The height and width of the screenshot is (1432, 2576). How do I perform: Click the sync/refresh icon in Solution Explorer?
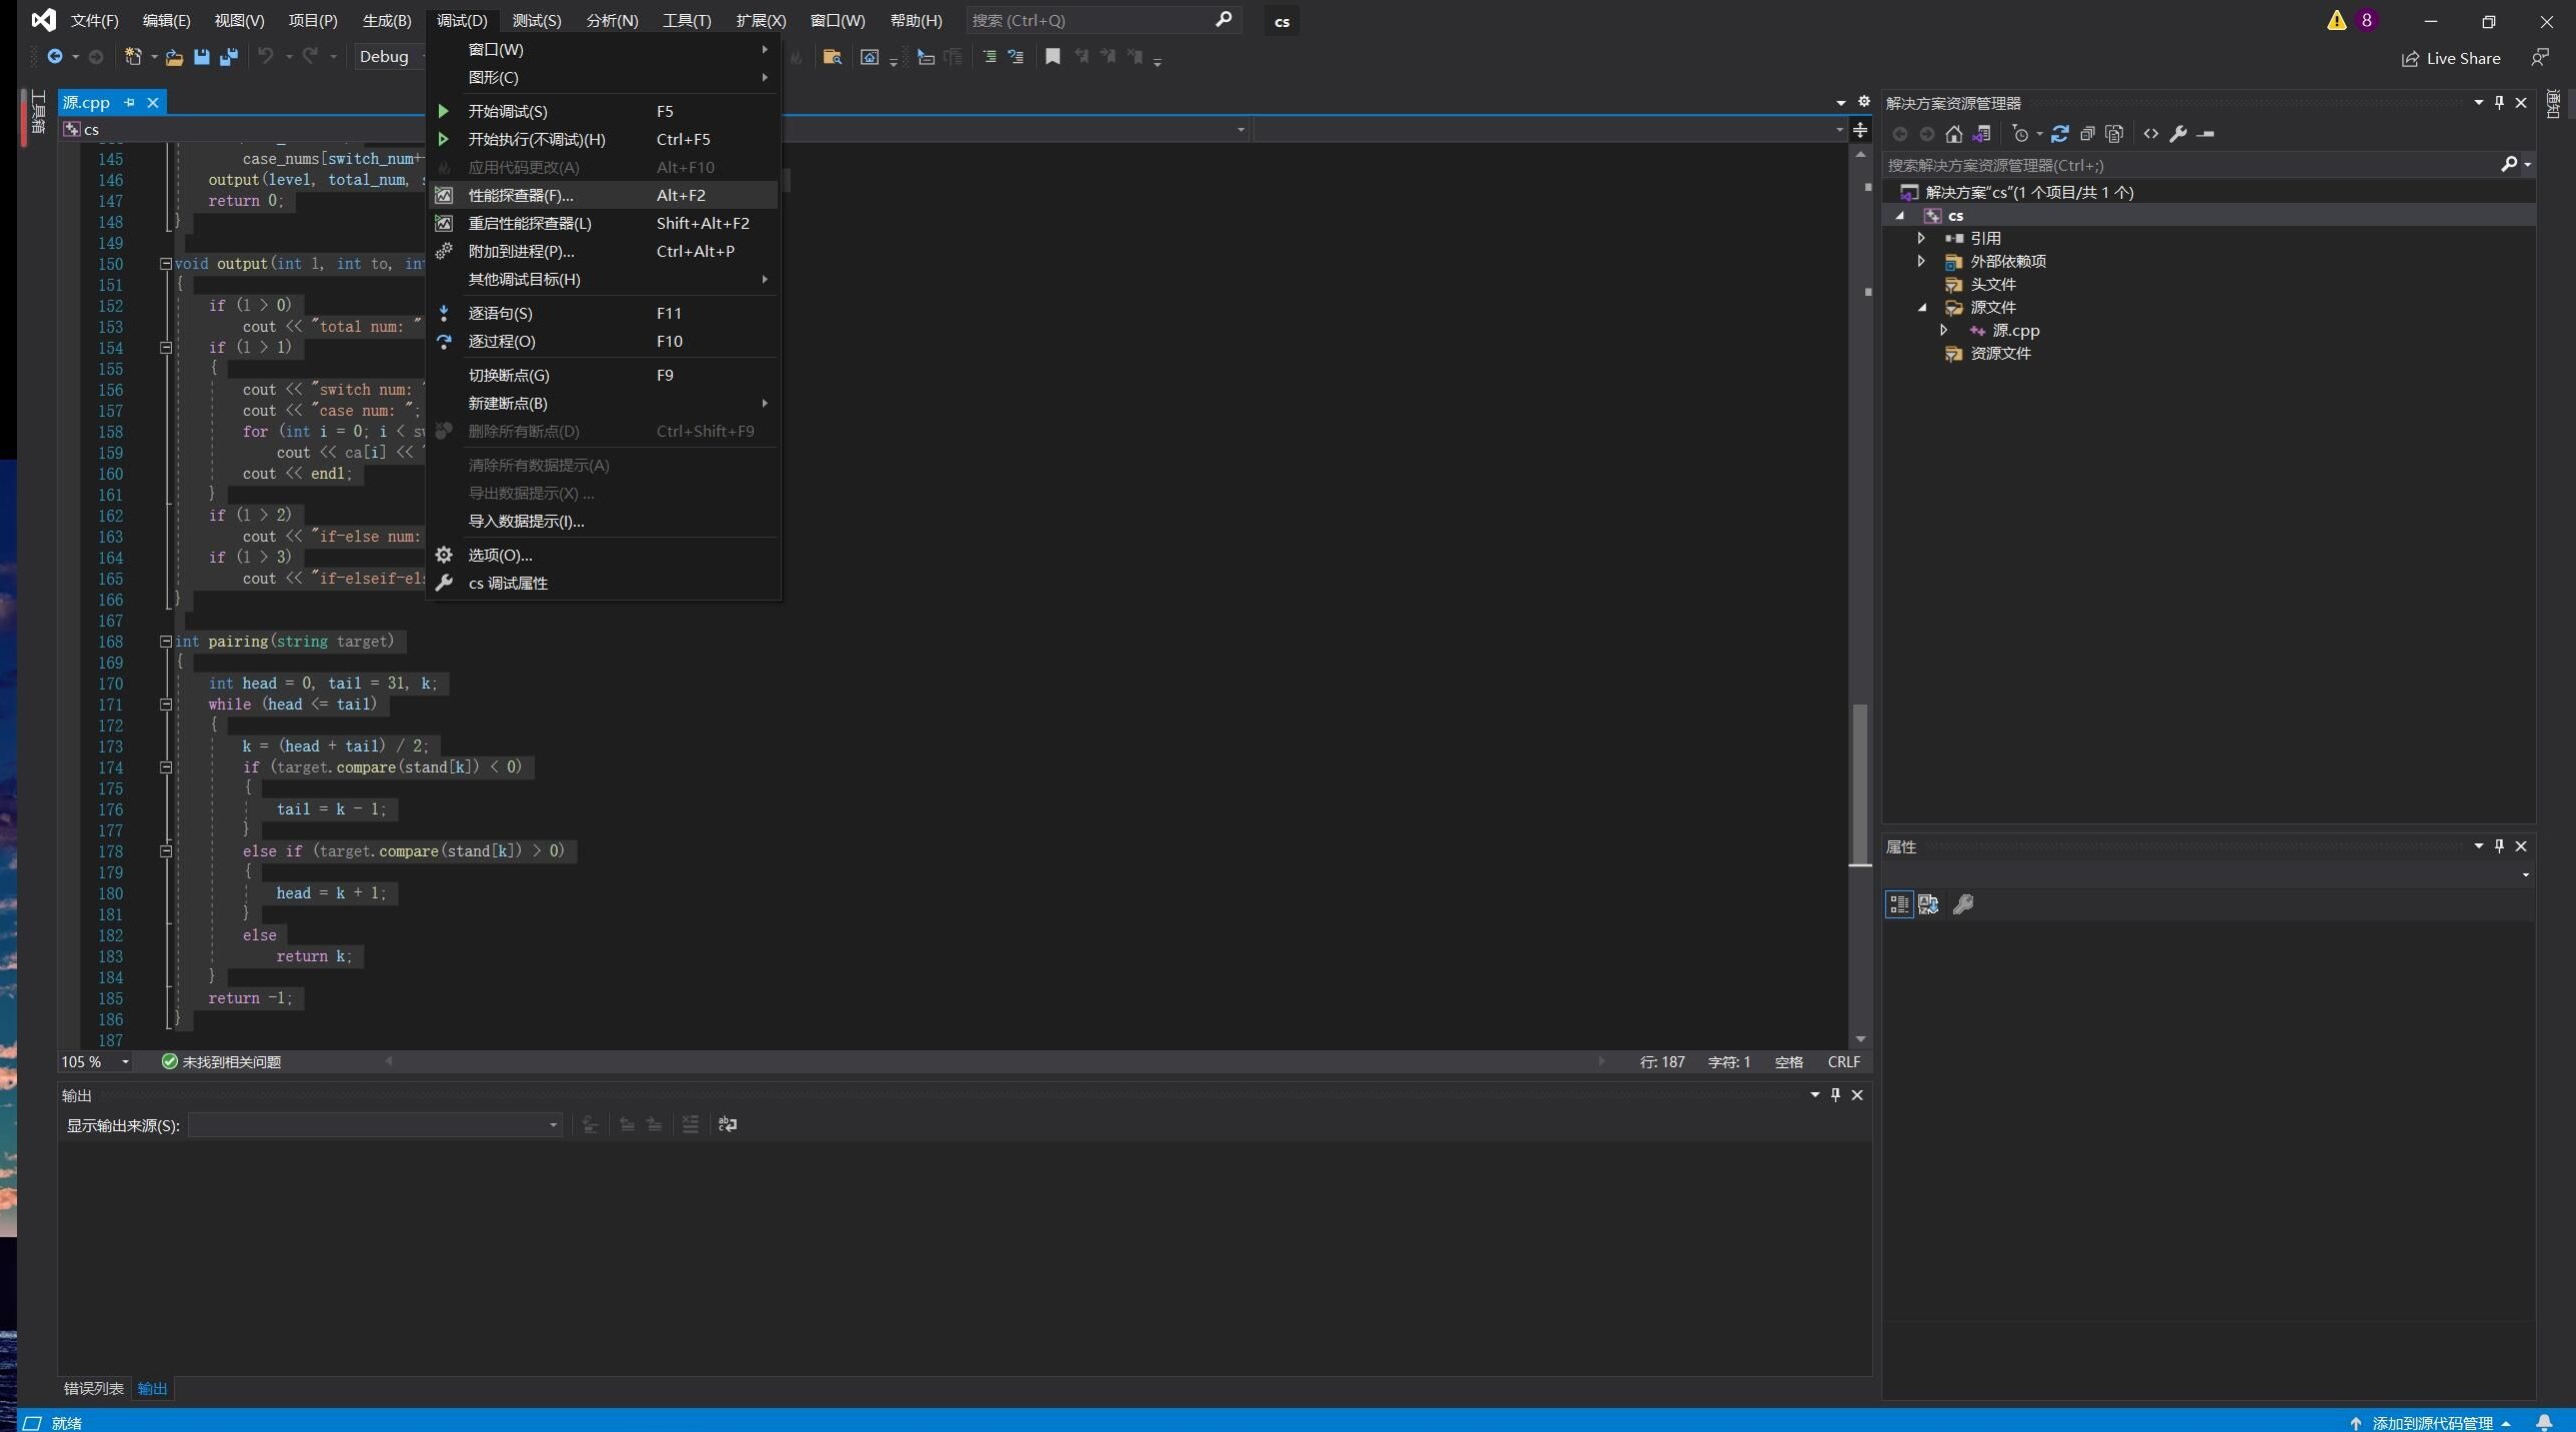tap(2059, 134)
